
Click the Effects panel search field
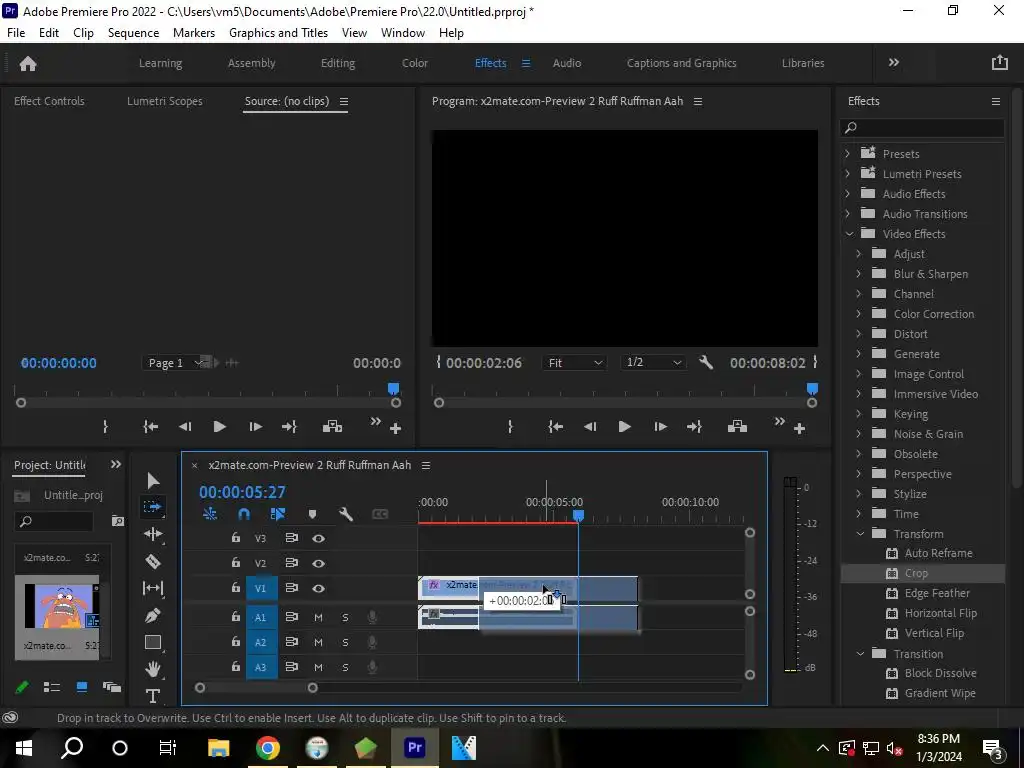[x=922, y=127]
